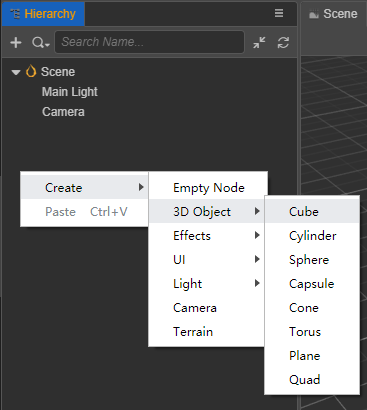Screen dimensions: 367x410
Task: Expand the Effects submenu arrow
Action: [x=257, y=235]
